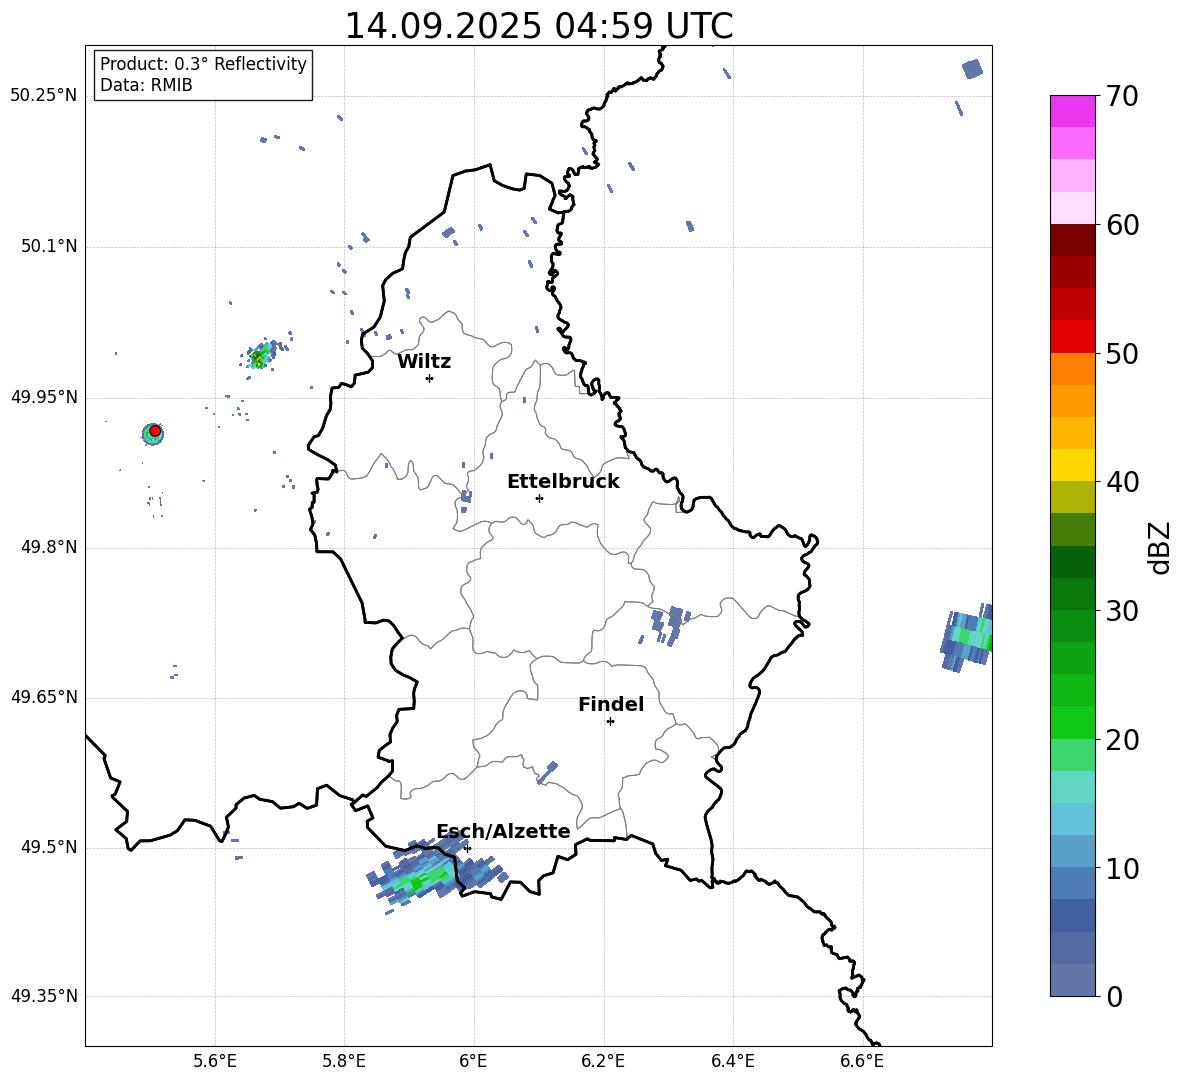Click the 70 value on the colorbar
The width and height of the screenshot is (1184, 1081).
pyautogui.click(x=1124, y=97)
